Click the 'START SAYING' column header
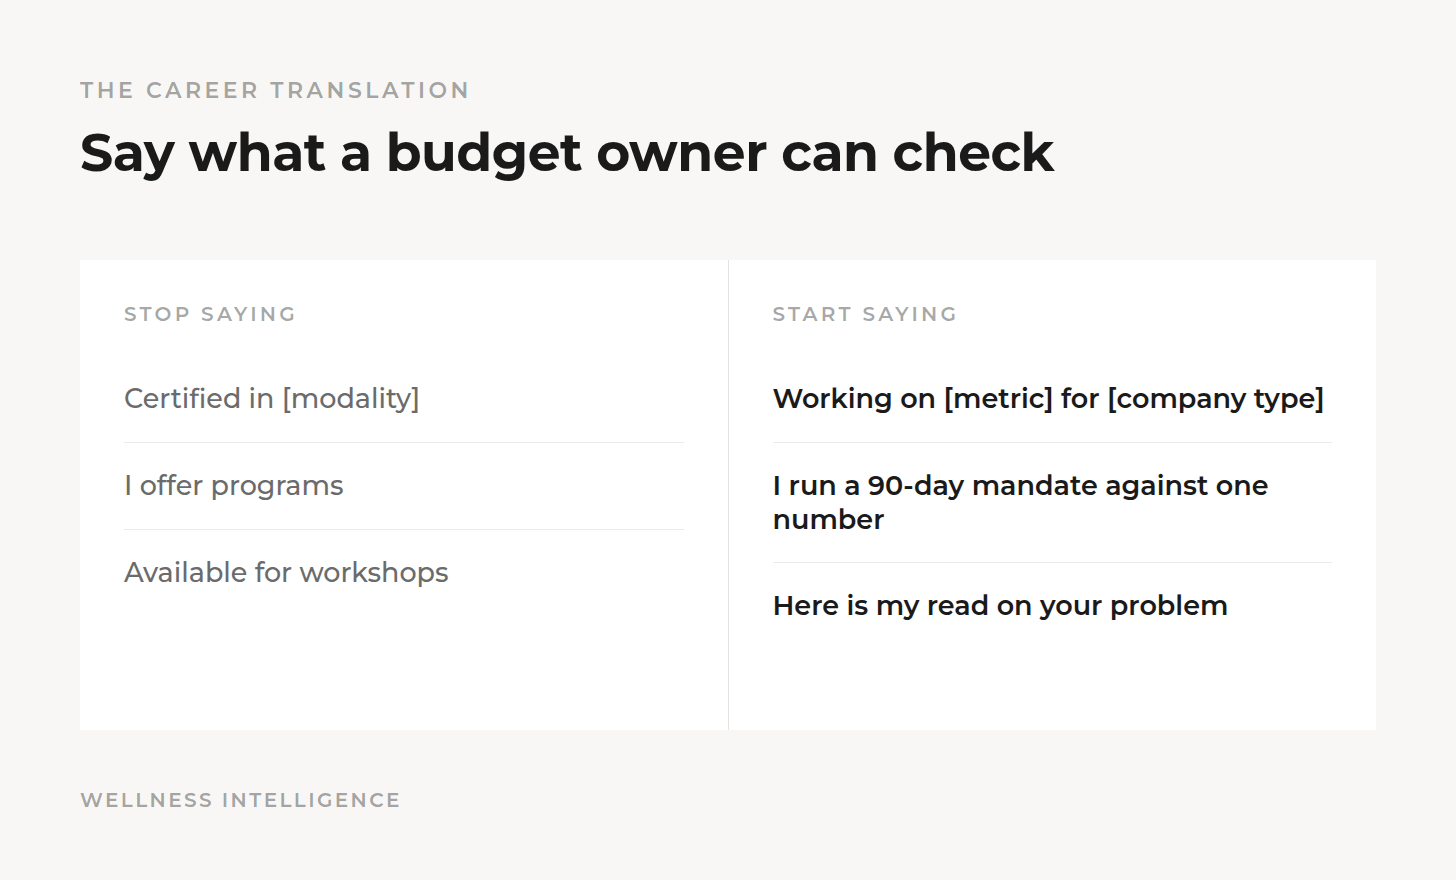 pyautogui.click(x=864, y=314)
